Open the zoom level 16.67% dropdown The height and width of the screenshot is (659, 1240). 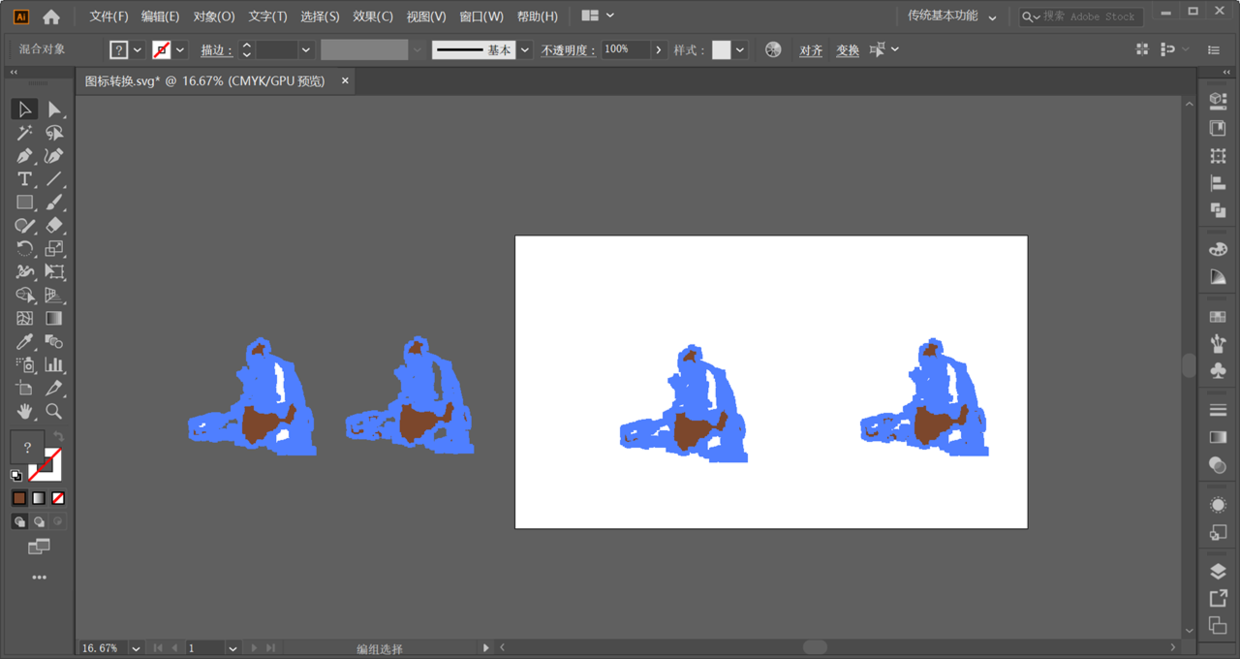coord(136,648)
